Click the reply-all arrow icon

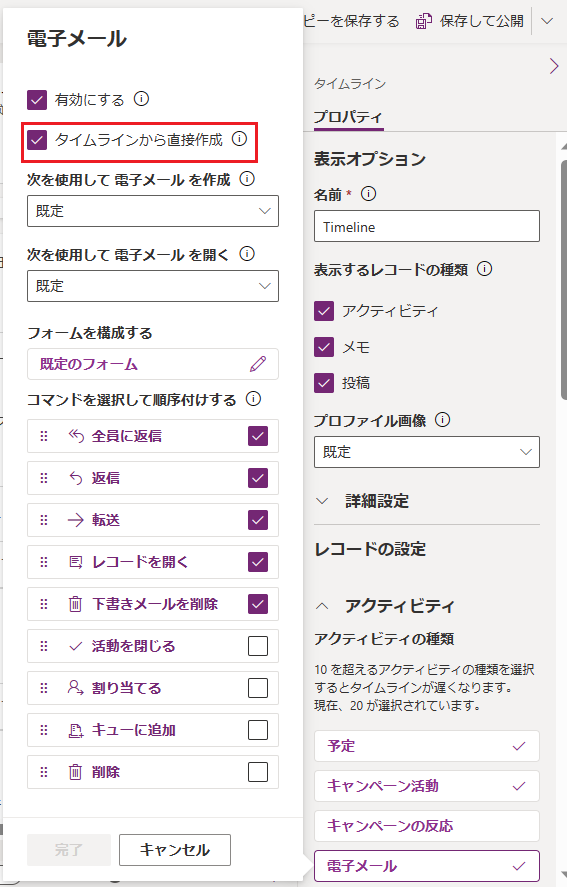(76, 436)
